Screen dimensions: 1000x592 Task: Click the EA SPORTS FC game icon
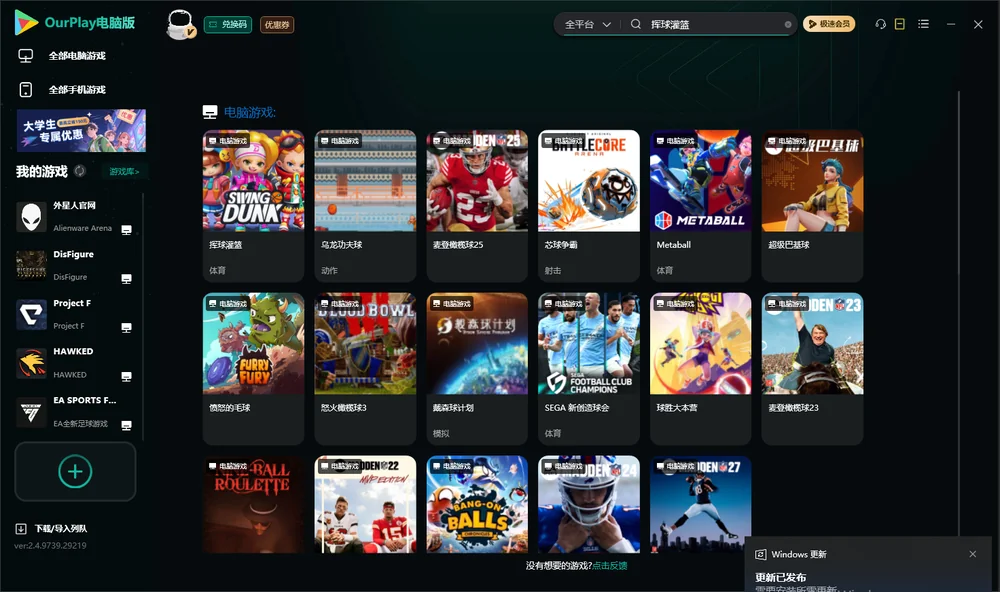pos(31,412)
